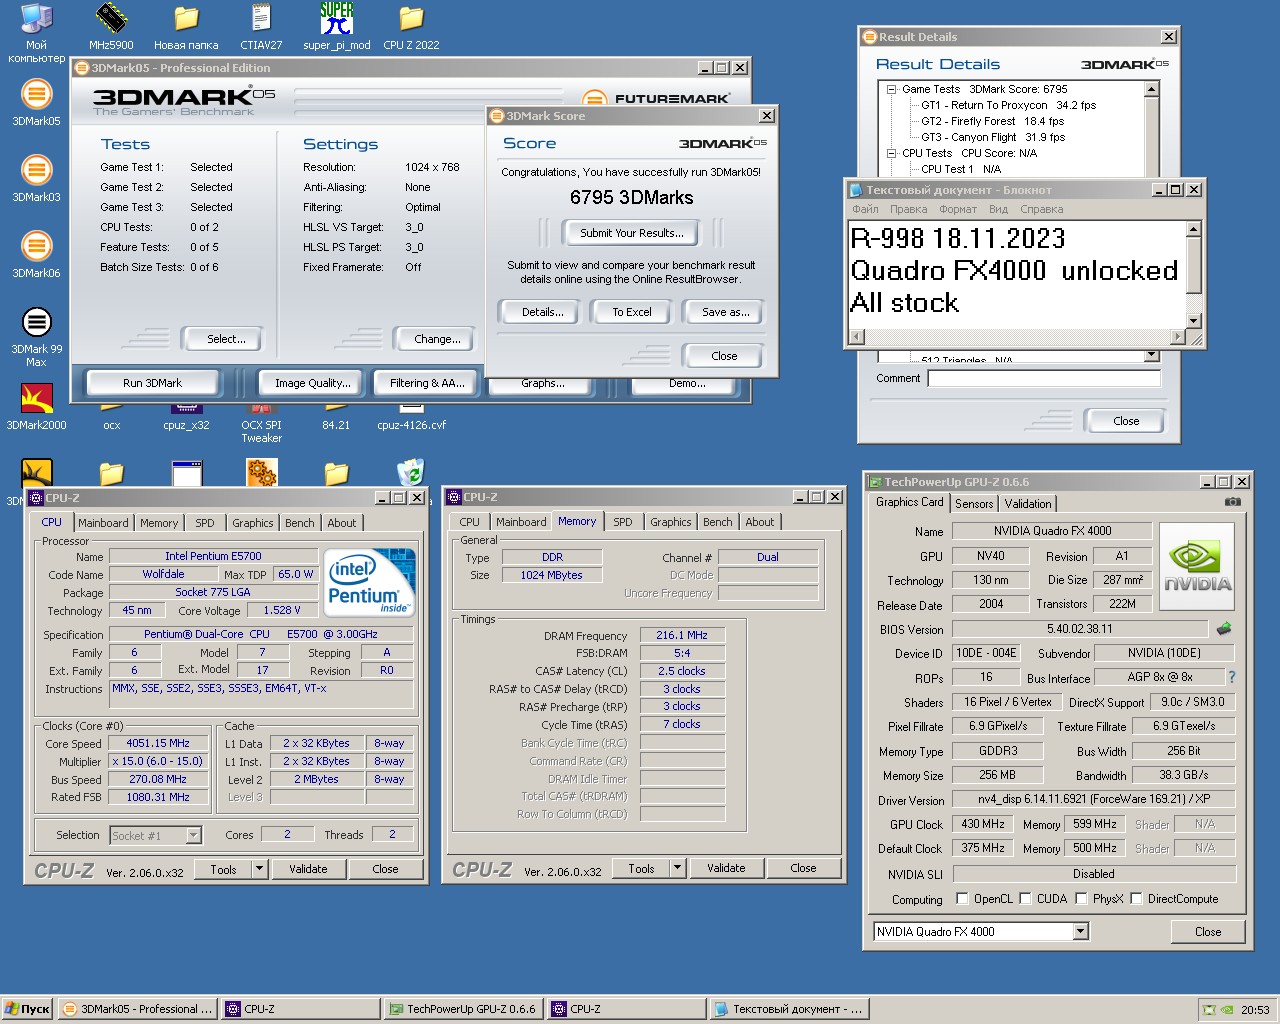Click the Пуск Start button
This screenshot has height=1024, width=1280.
coord(27,1009)
